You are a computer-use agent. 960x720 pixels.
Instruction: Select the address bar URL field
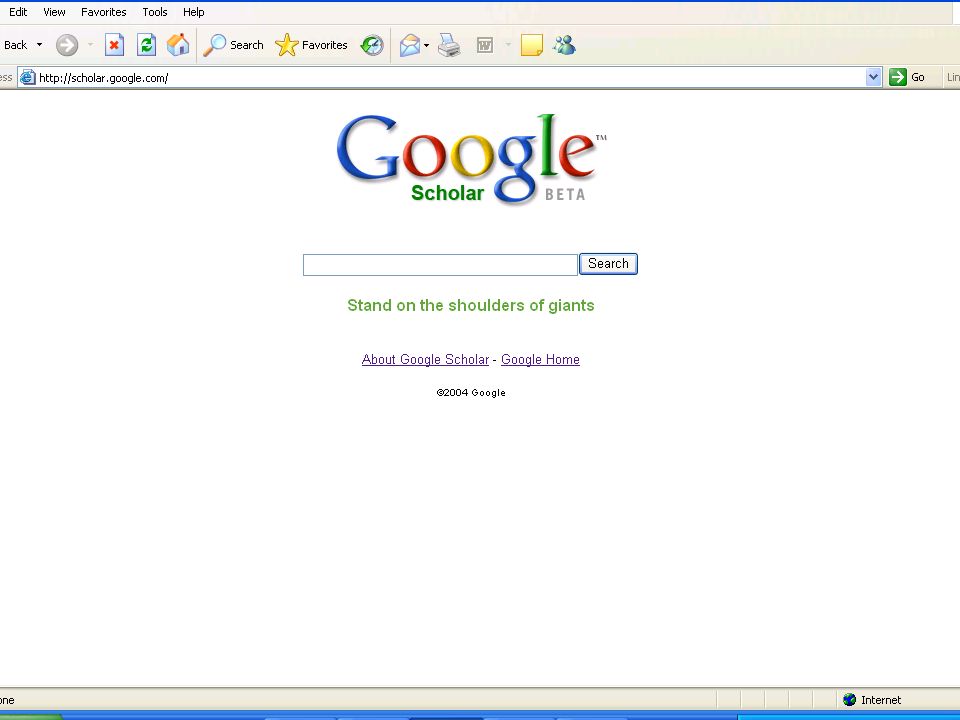(x=450, y=77)
